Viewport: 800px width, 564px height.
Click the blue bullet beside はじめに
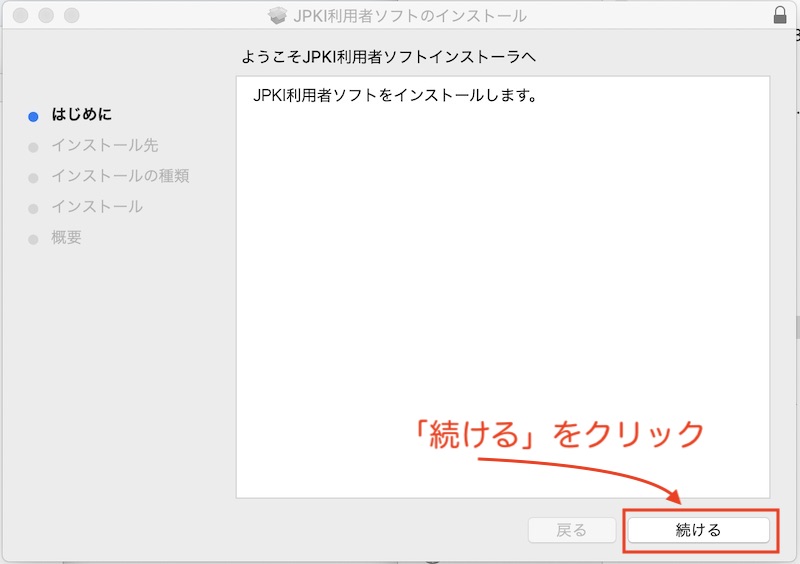(33, 117)
